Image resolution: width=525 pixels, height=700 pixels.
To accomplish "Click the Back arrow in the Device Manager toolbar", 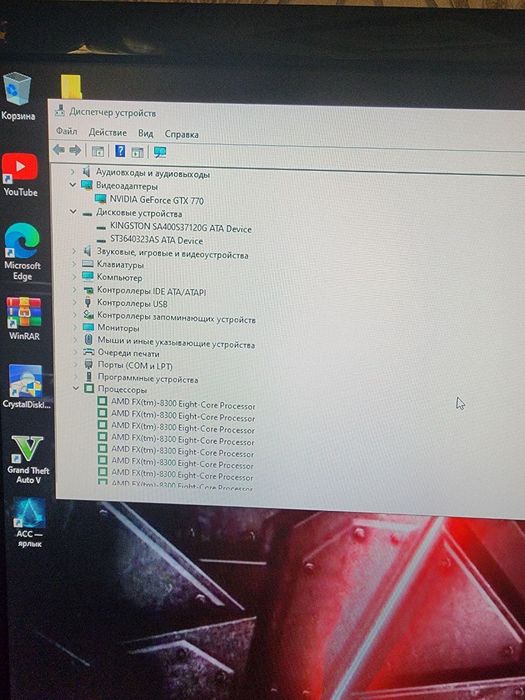I will 58,150.
